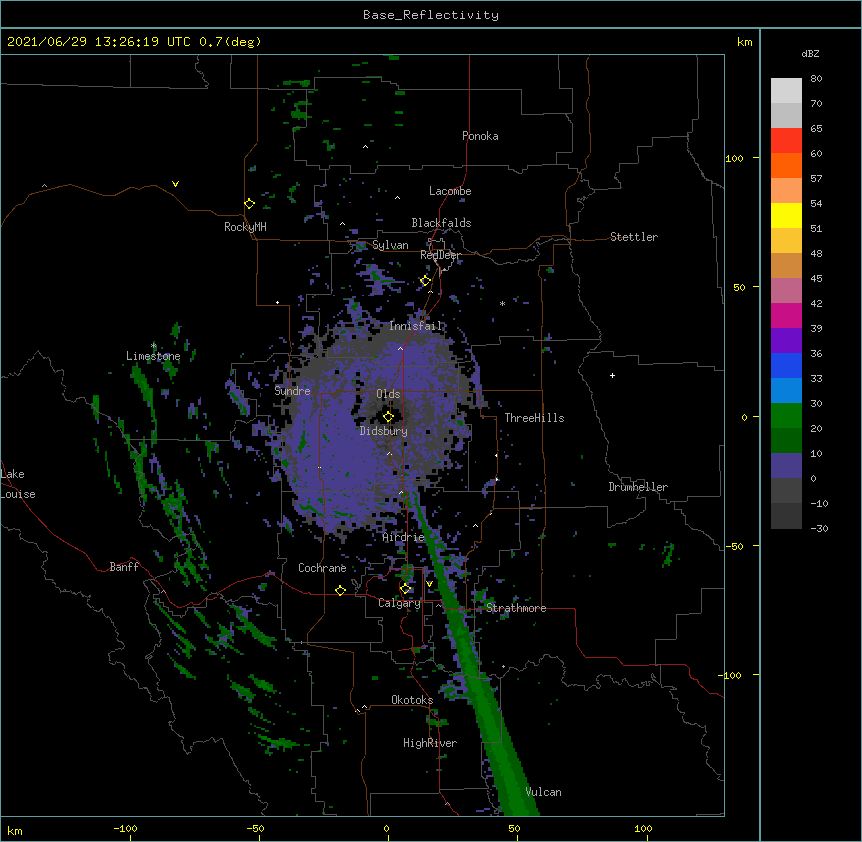Click the Didsbury label
The width and height of the screenshot is (862, 842).
click(x=384, y=431)
